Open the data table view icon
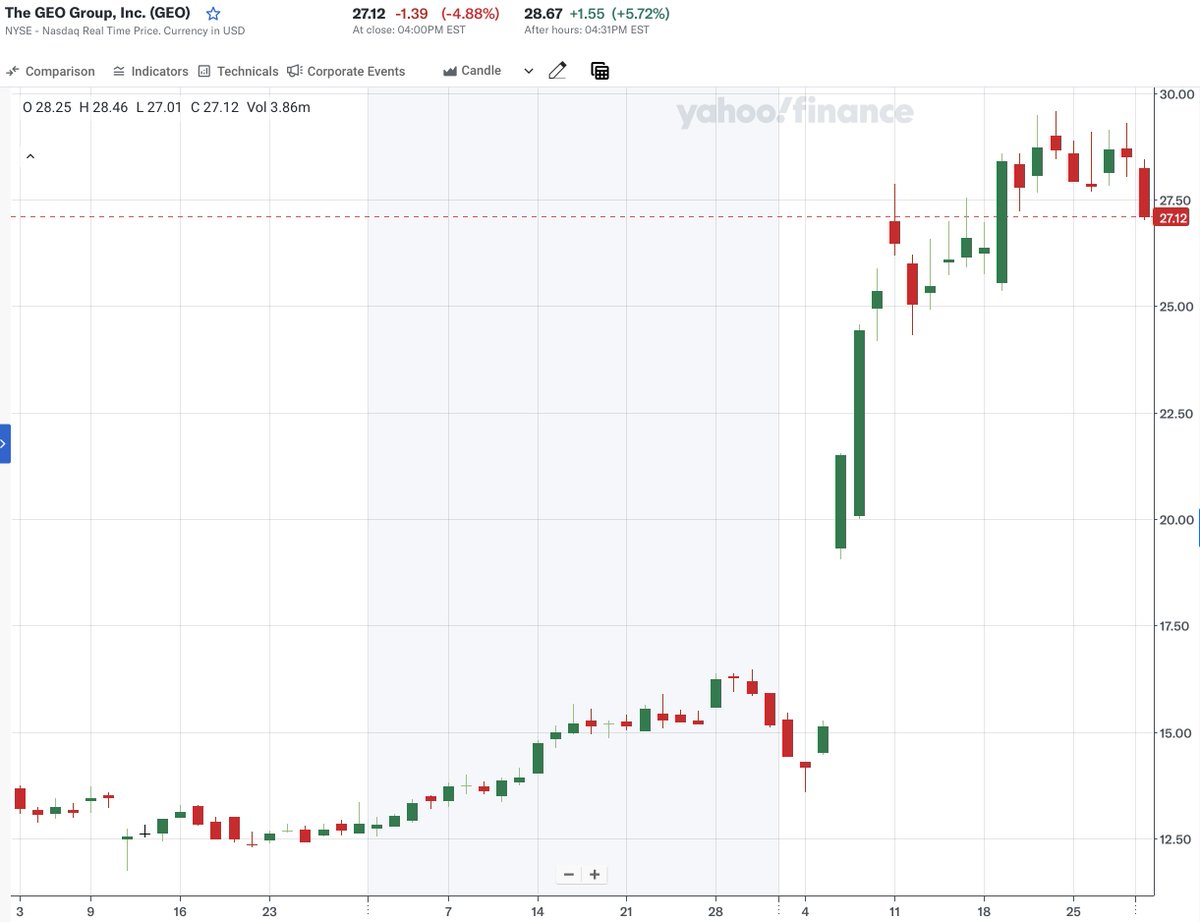 pyautogui.click(x=599, y=71)
